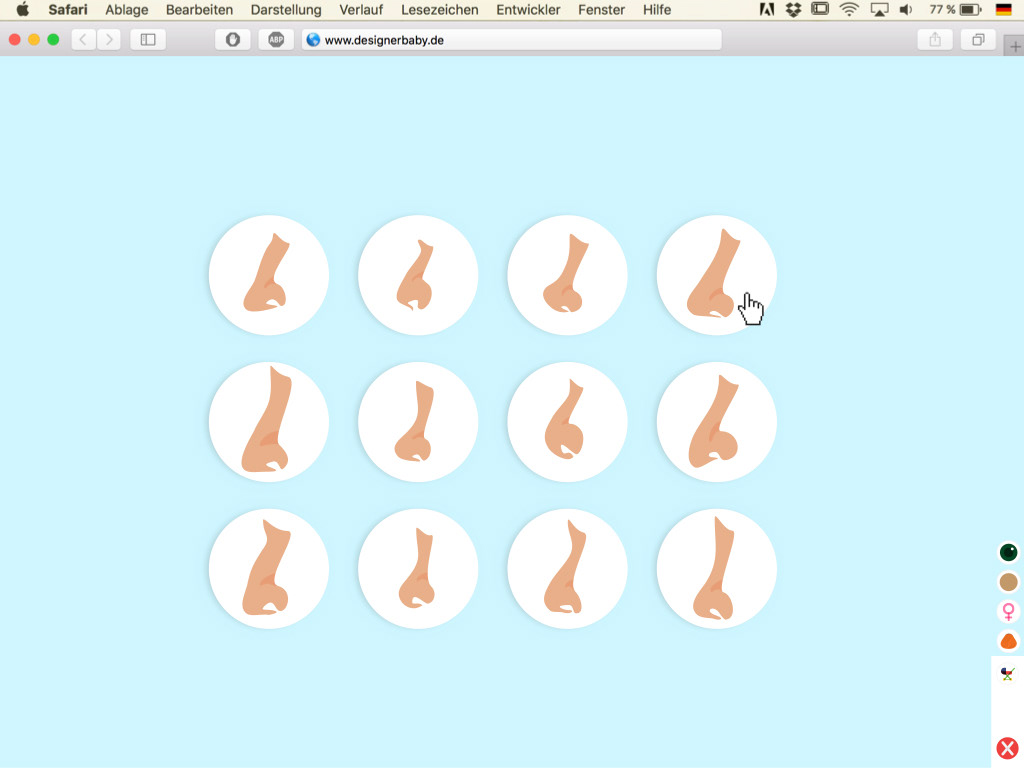The height and width of the screenshot is (768, 1024).
Task: Add a new tab with plus button
Action: (1014, 46)
